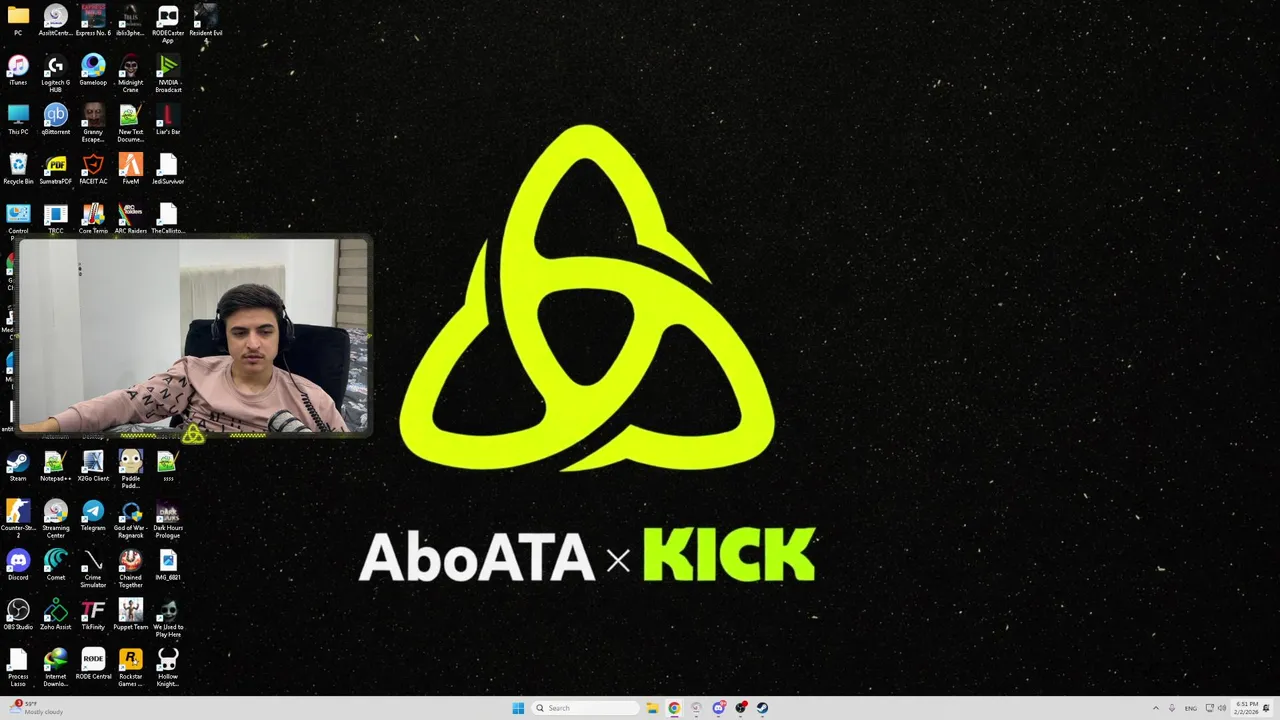The height and width of the screenshot is (720, 1280).
Task: Open Logitech G HUB shortcut
Action: 56,73
